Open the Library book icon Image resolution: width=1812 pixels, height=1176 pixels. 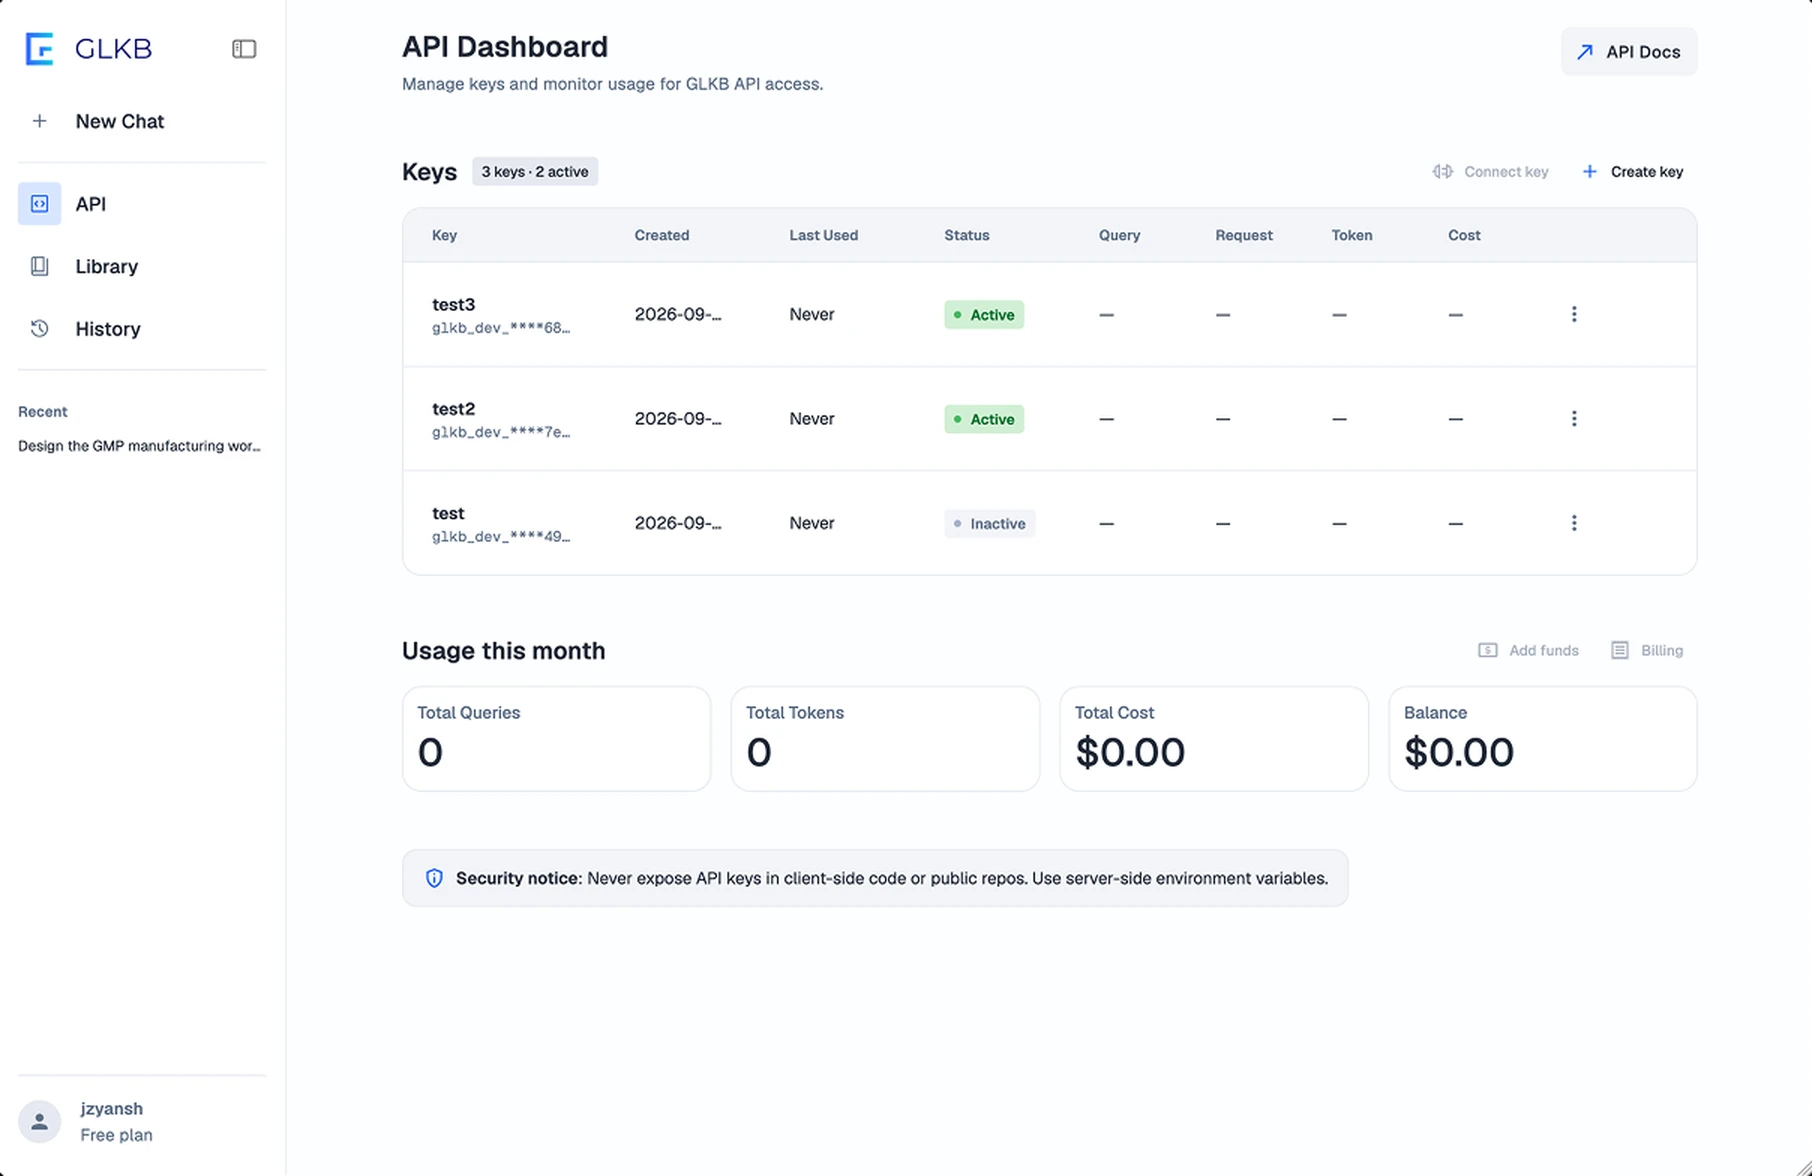40,266
